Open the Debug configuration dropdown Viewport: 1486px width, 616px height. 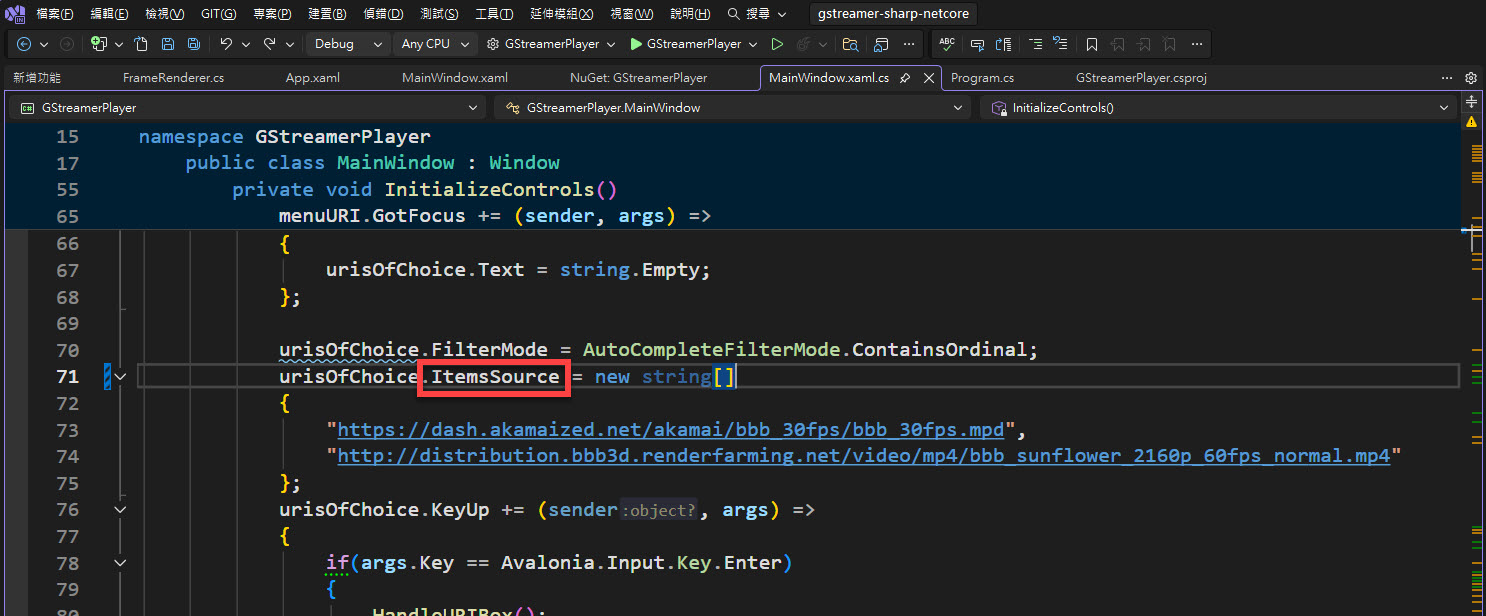[346, 44]
